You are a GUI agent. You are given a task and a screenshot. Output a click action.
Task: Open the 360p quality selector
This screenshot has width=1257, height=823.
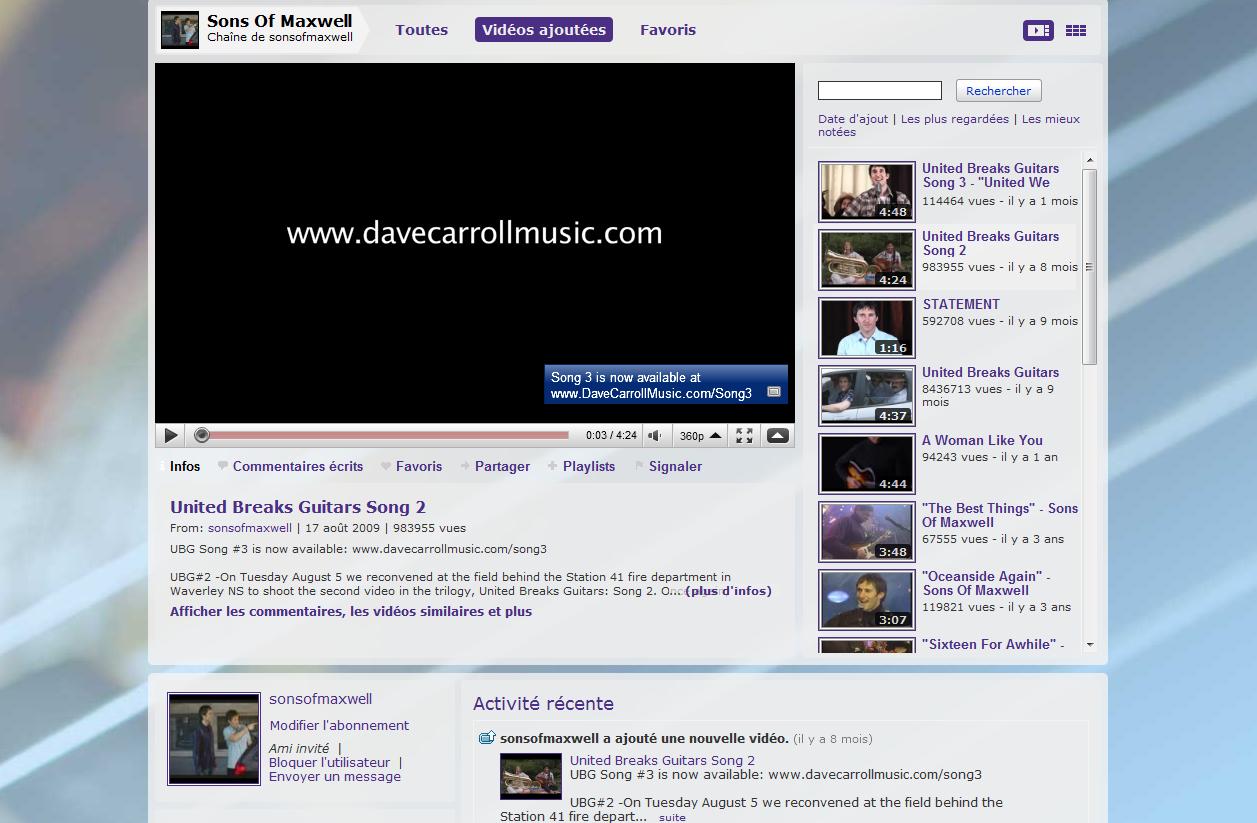pyautogui.click(x=700, y=436)
